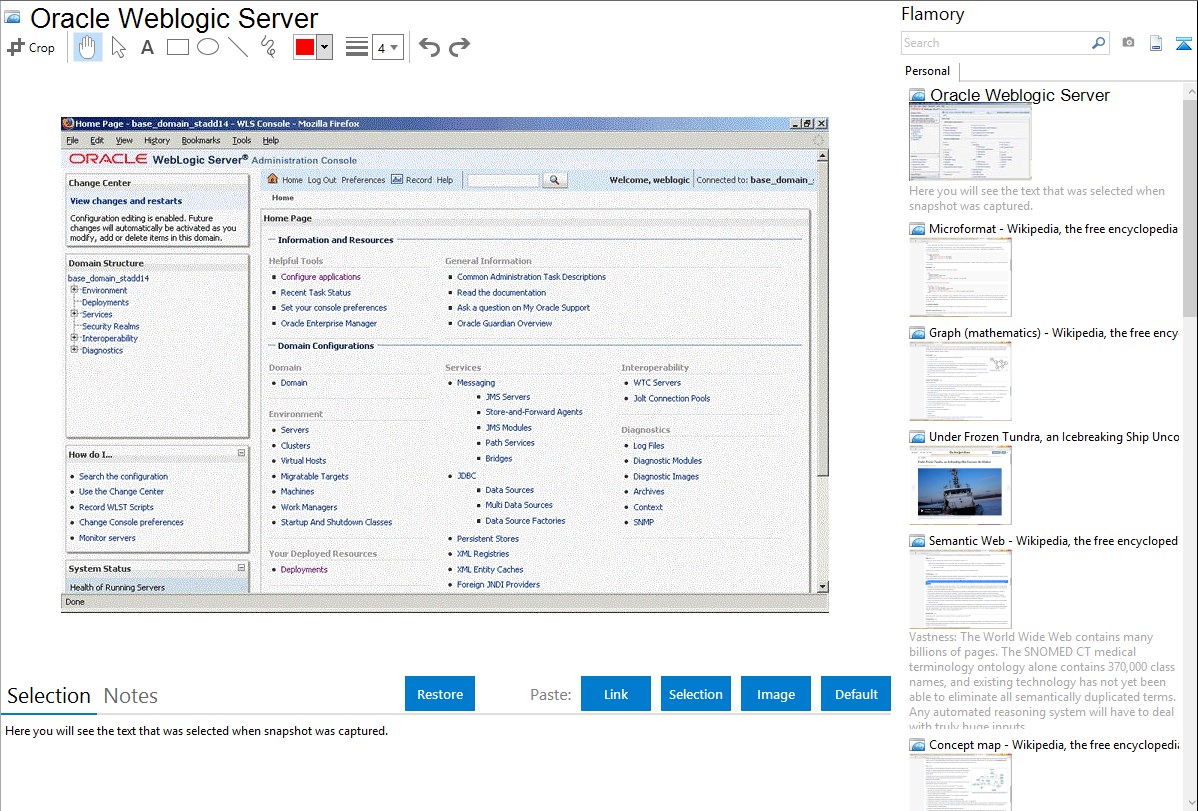Click the magnifier search icon
Screen dimensions: 1198x811
(1099, 43)
